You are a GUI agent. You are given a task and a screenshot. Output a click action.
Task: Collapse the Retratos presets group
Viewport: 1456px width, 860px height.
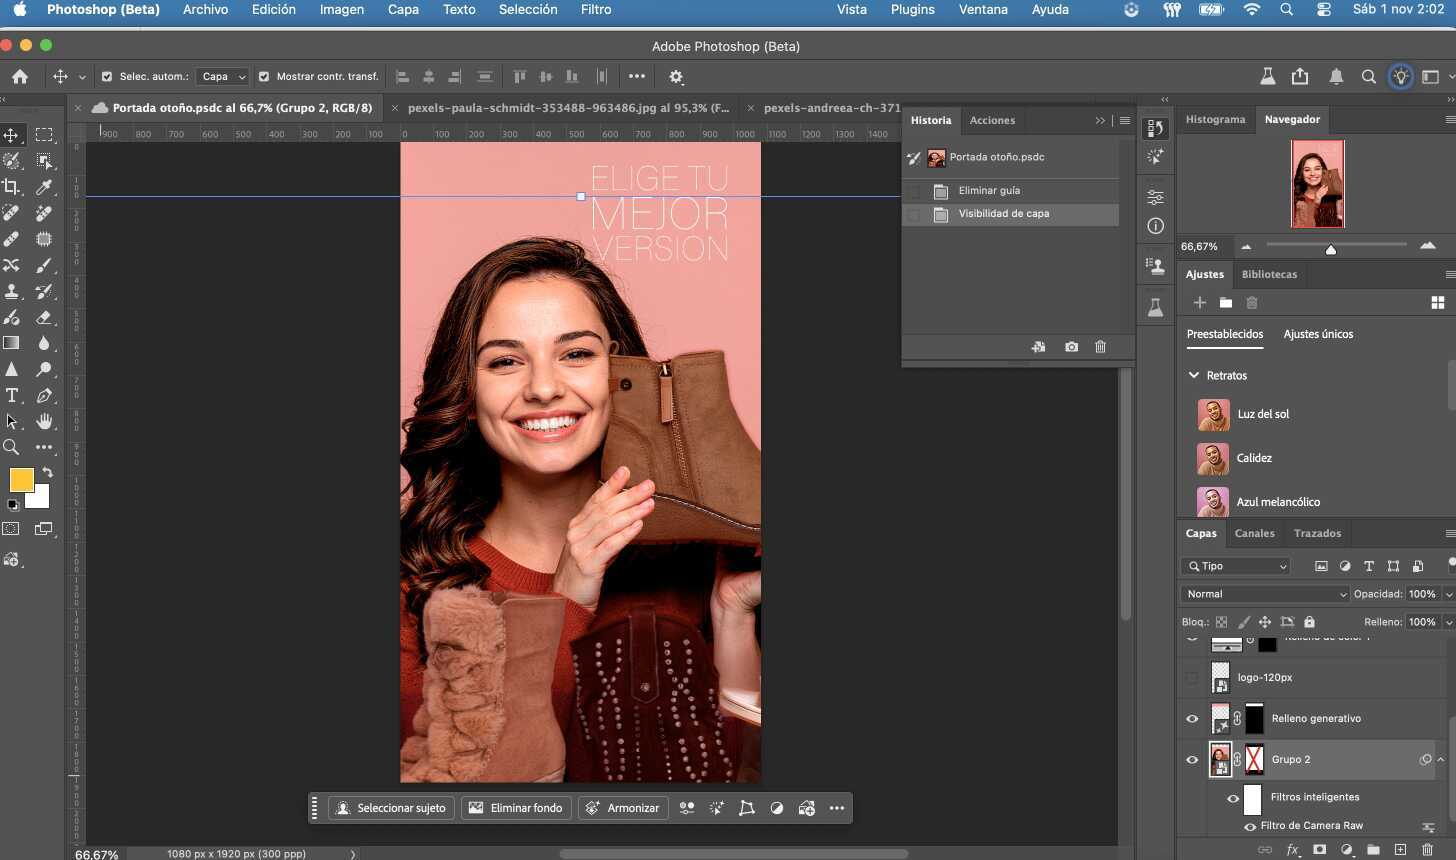coord(1194,375)
